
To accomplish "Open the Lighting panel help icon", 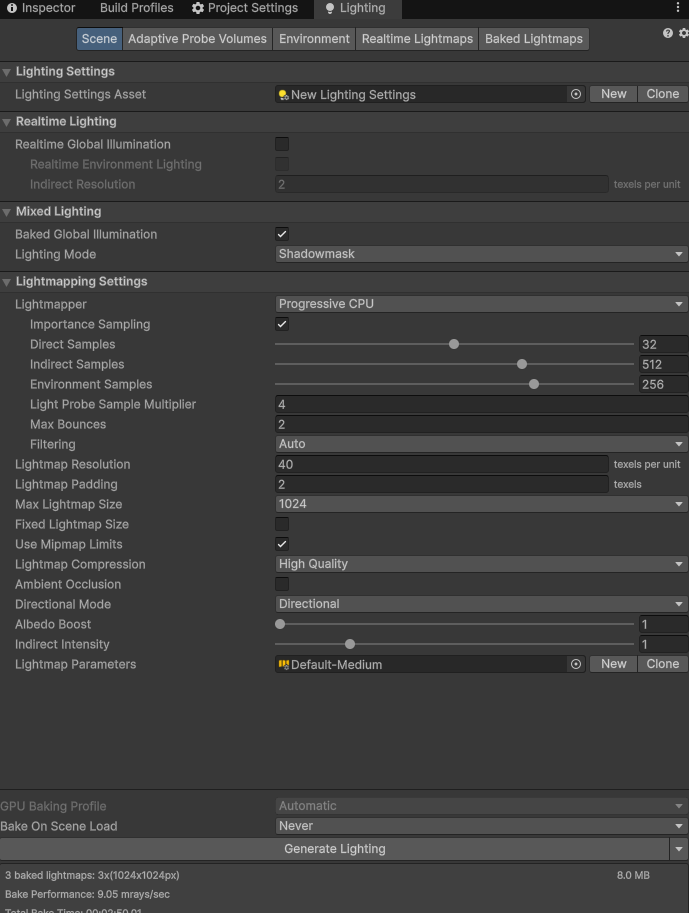I will 667,33.
